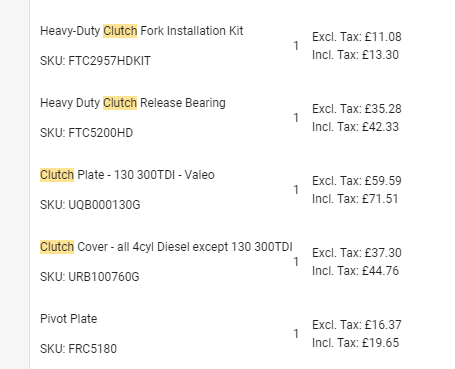Select SKU FTC5200HD text

point(86,133)
